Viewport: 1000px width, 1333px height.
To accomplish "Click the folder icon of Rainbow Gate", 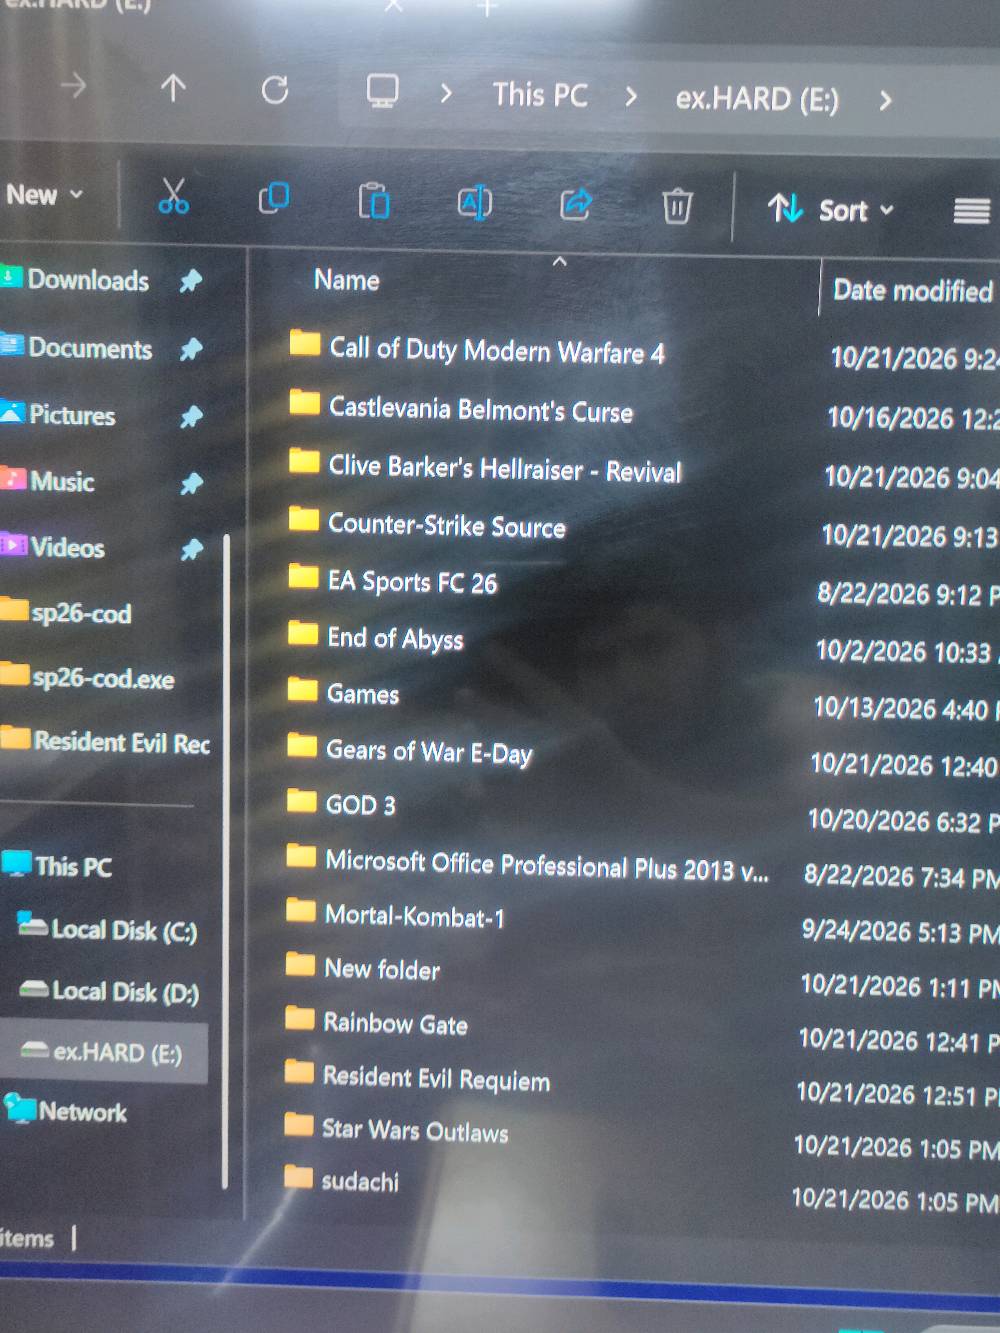I will tap(299, 1019).
